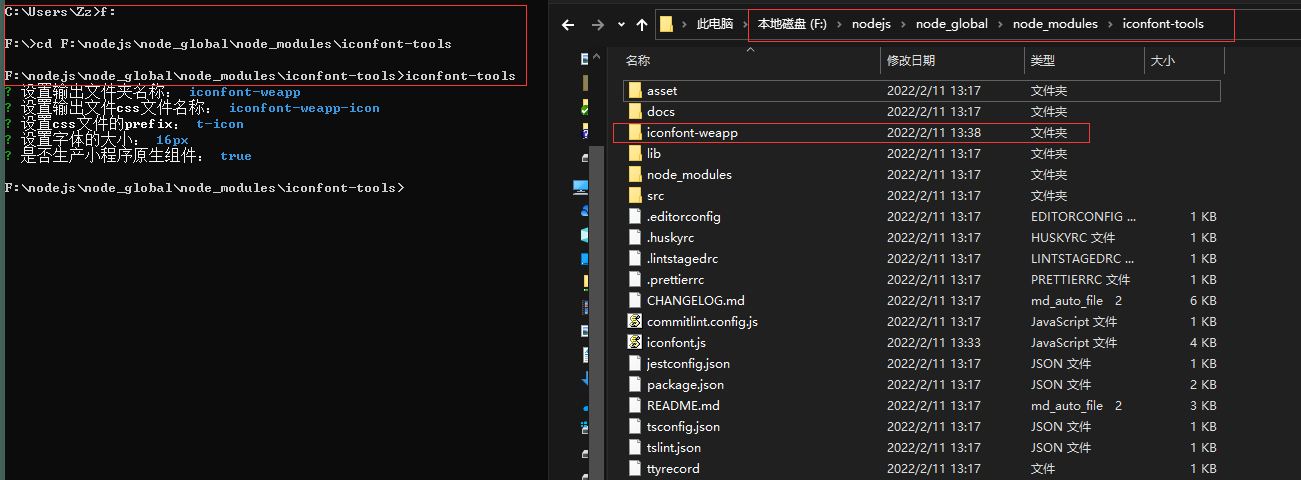Navigate to node_modules in breadcrumb
Image resolution: width=1301 pixels, height=480 pixels.
(1055, 24)
